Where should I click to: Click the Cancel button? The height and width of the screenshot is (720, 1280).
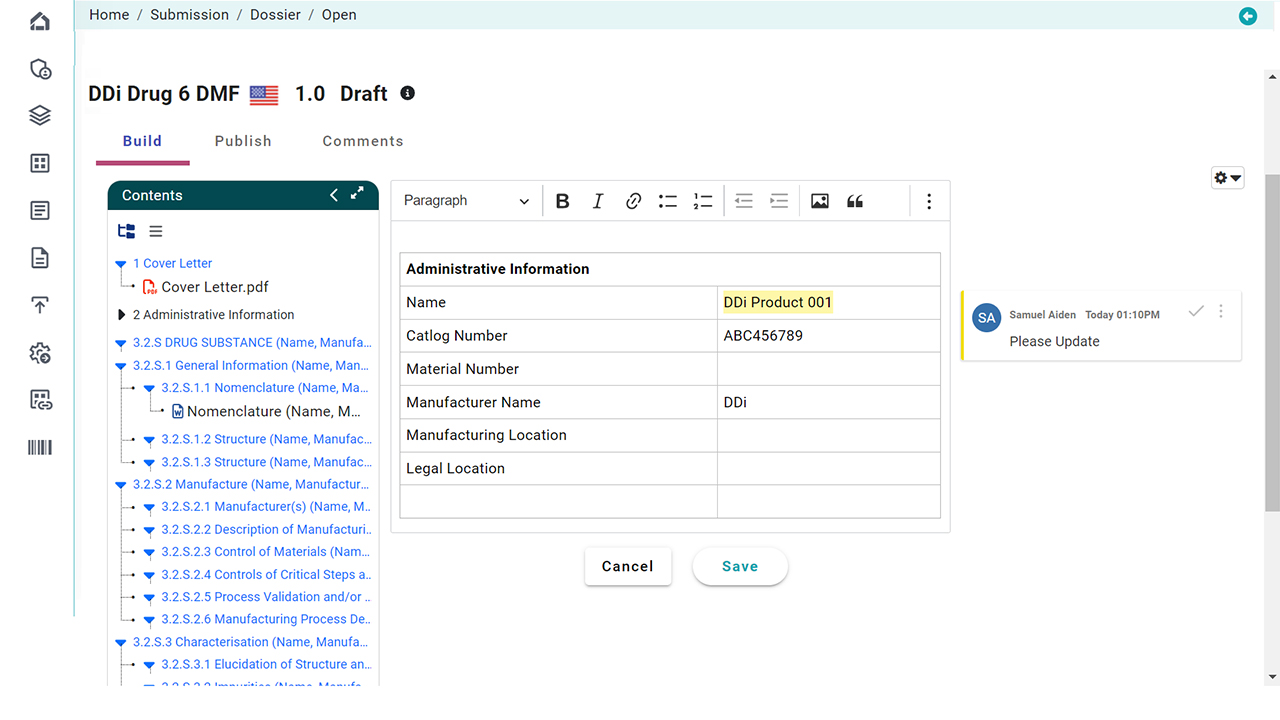[x=627, y=566]
